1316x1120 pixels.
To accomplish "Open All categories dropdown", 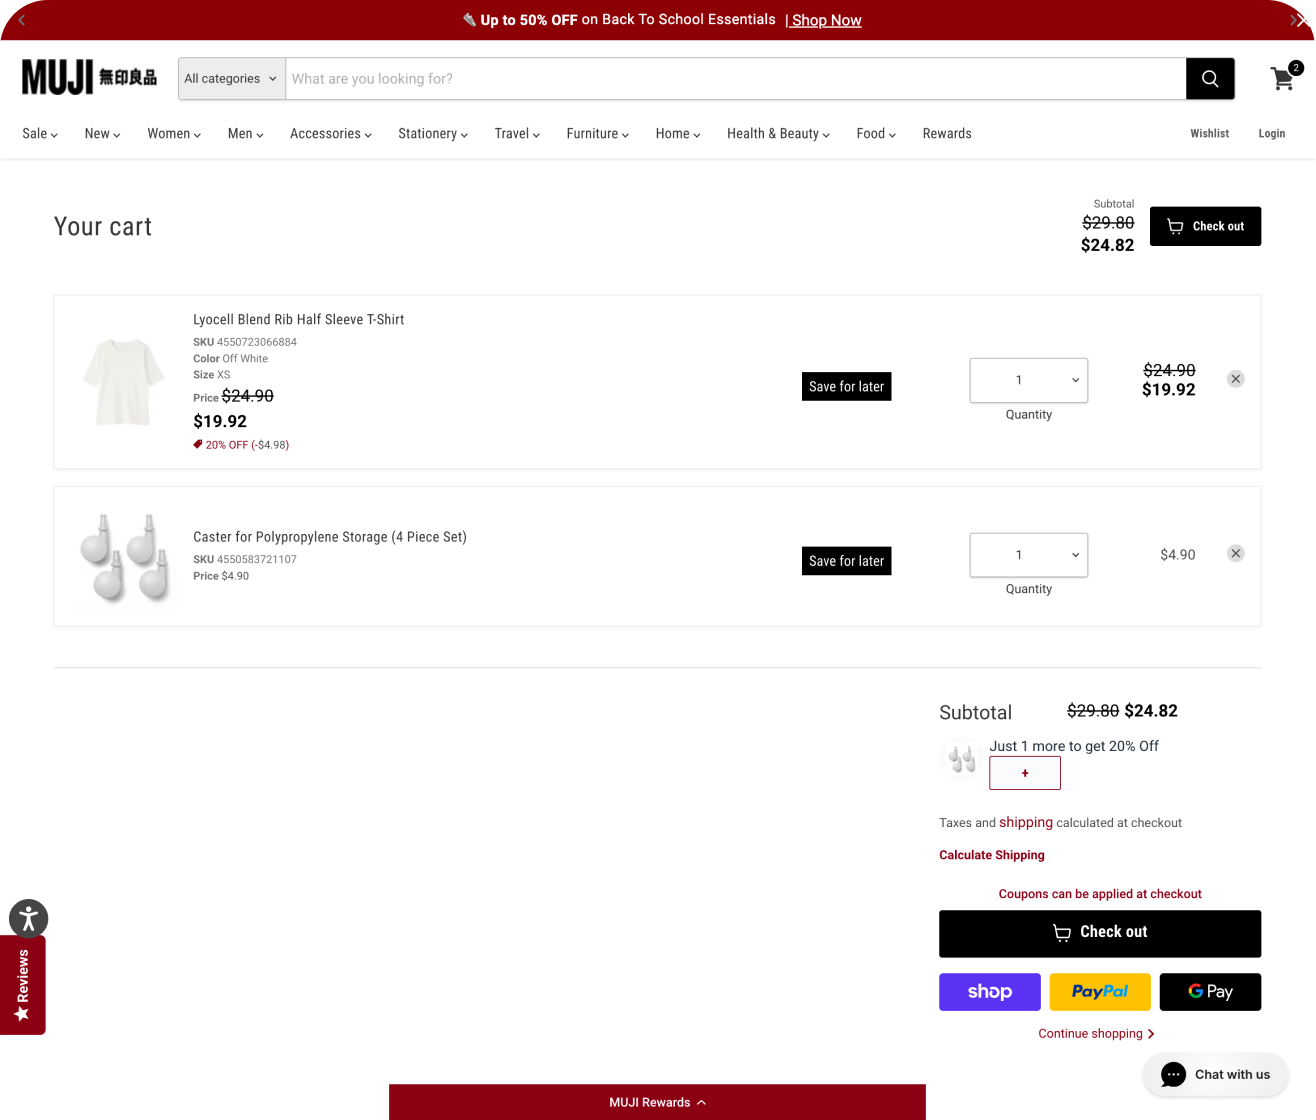I will (x=232, y=79).
